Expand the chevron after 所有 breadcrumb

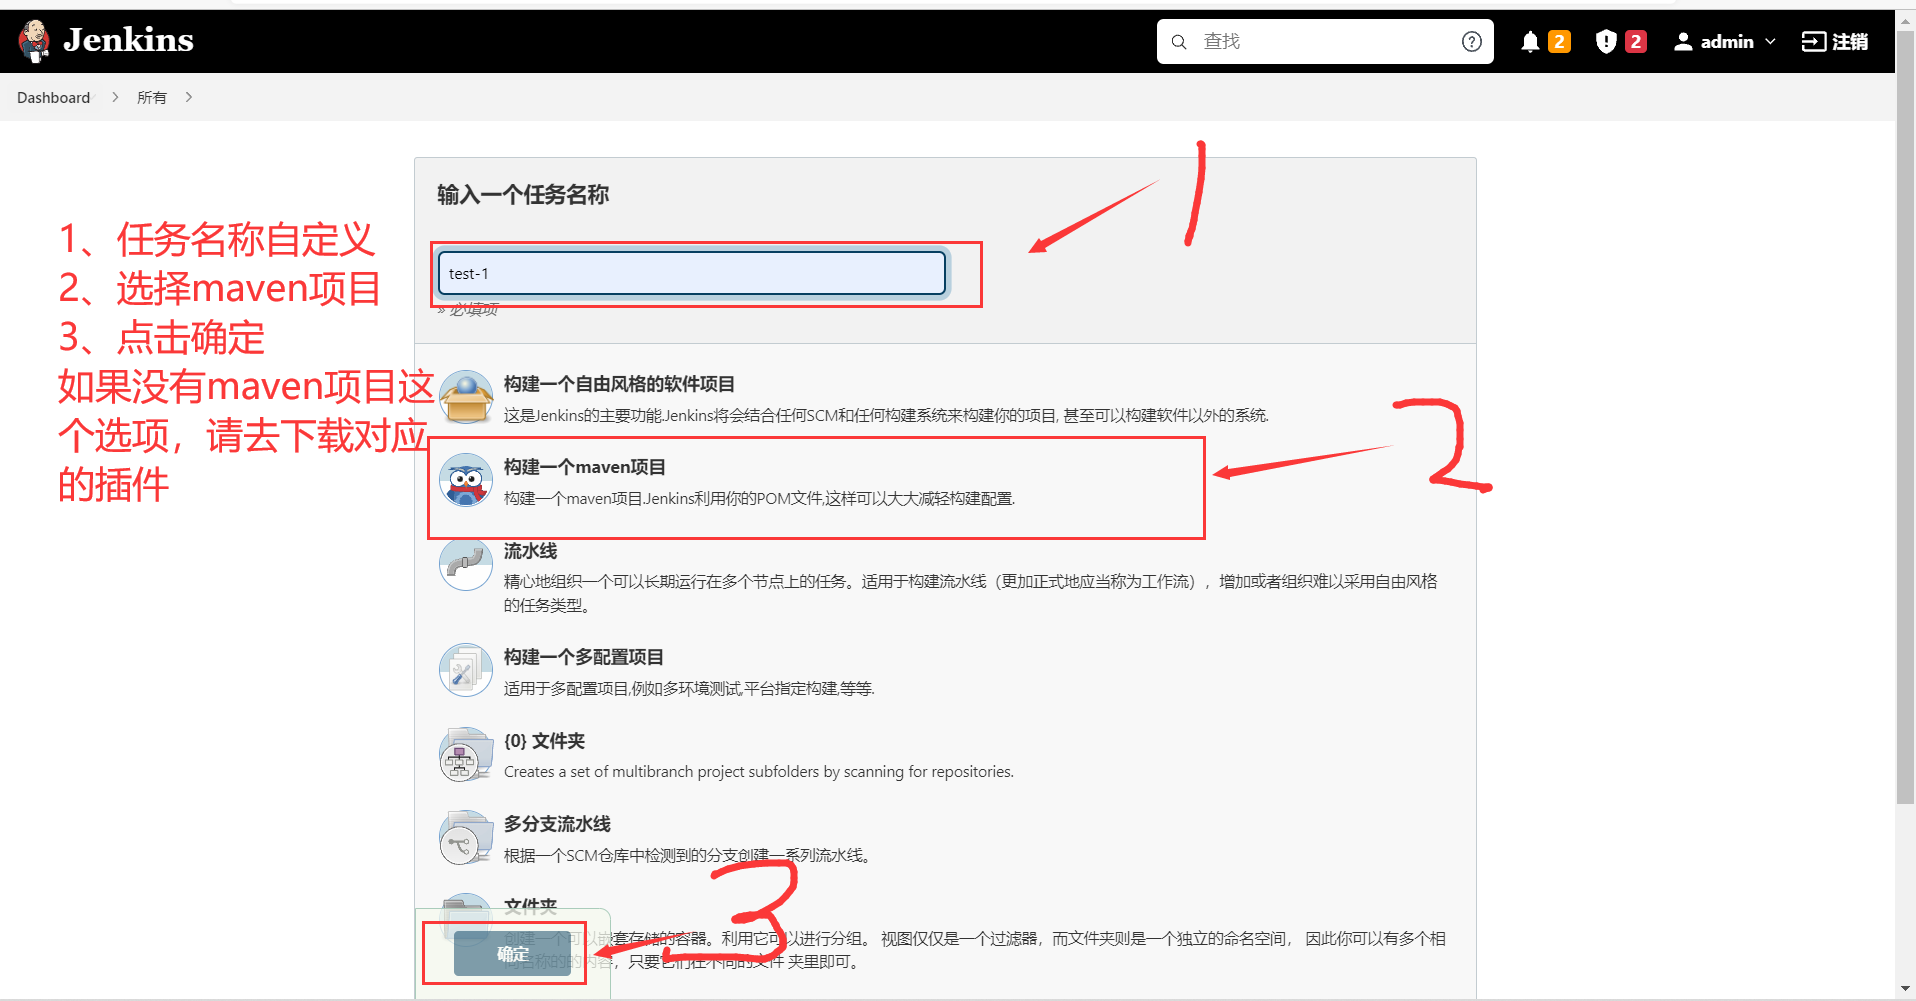tap(188, 97)
